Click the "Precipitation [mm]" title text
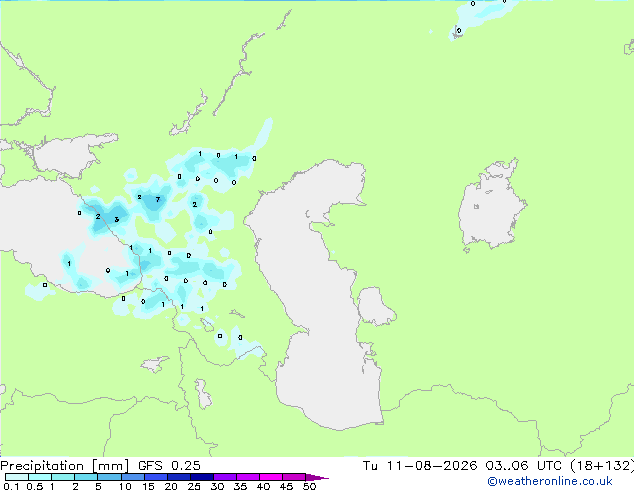The image size is (634, 490). (65, 466)
